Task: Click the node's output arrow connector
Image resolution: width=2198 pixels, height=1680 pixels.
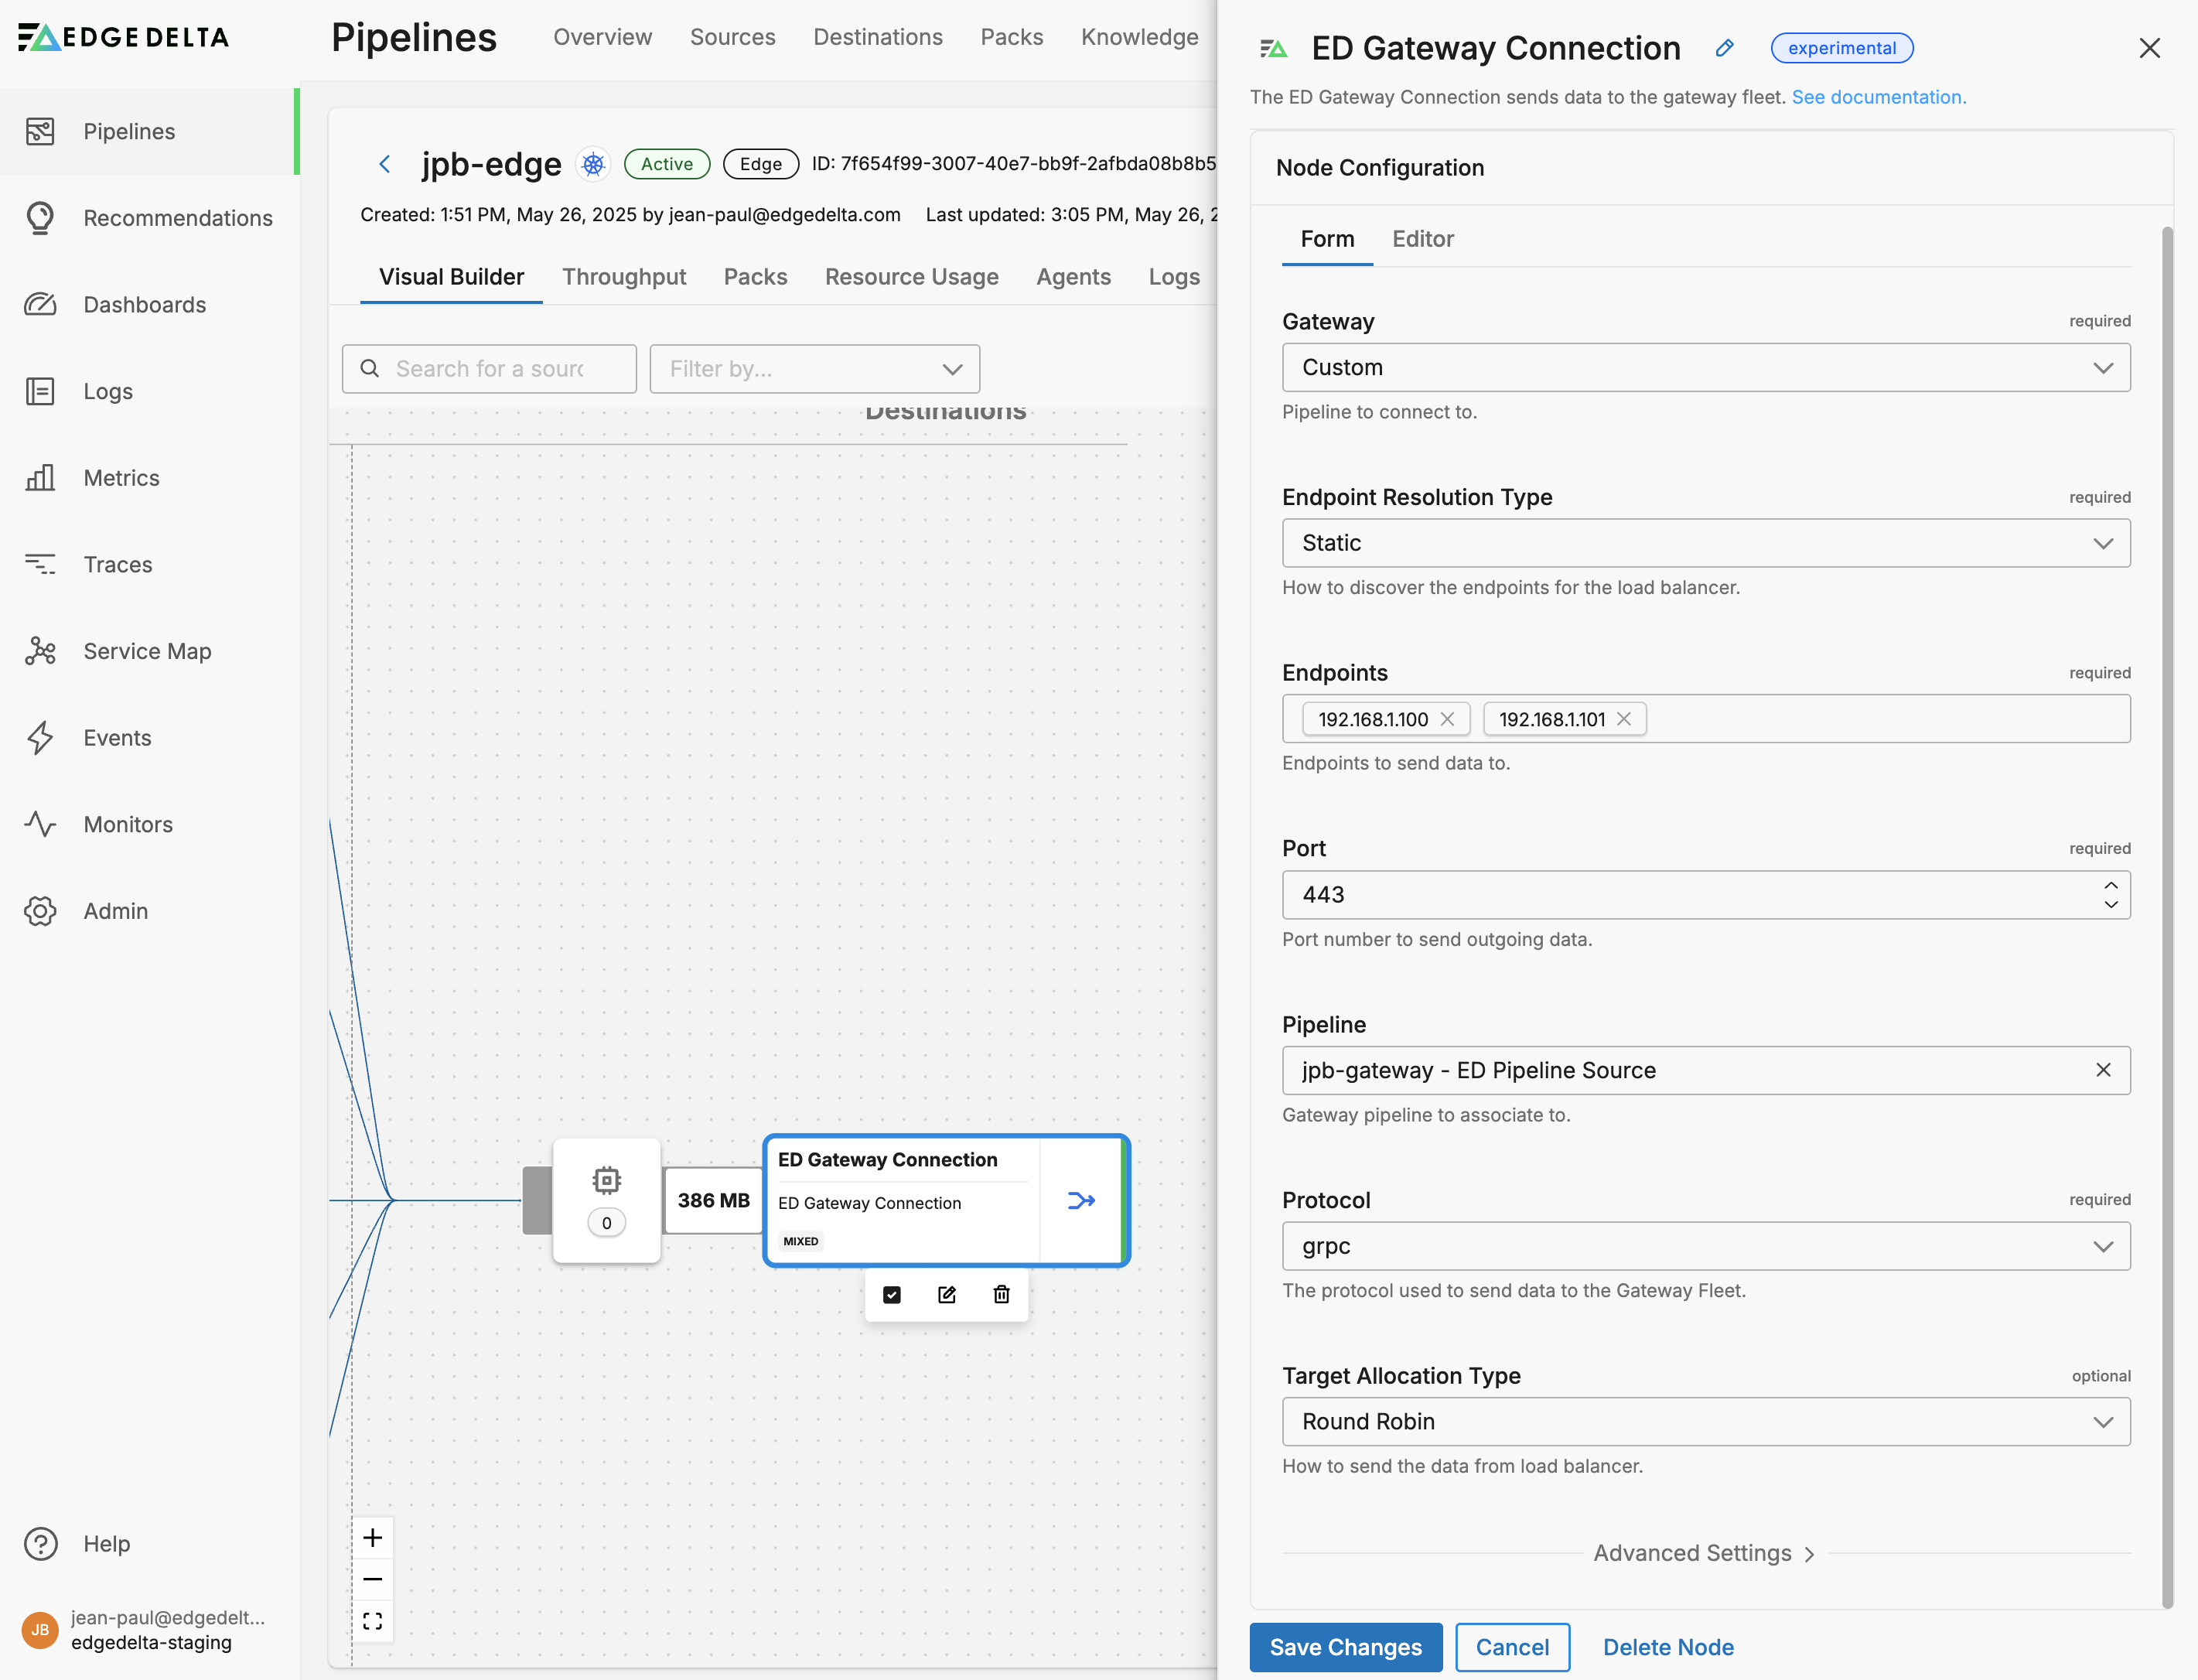Action: pyautogui.click(x=1081, y=1200)
